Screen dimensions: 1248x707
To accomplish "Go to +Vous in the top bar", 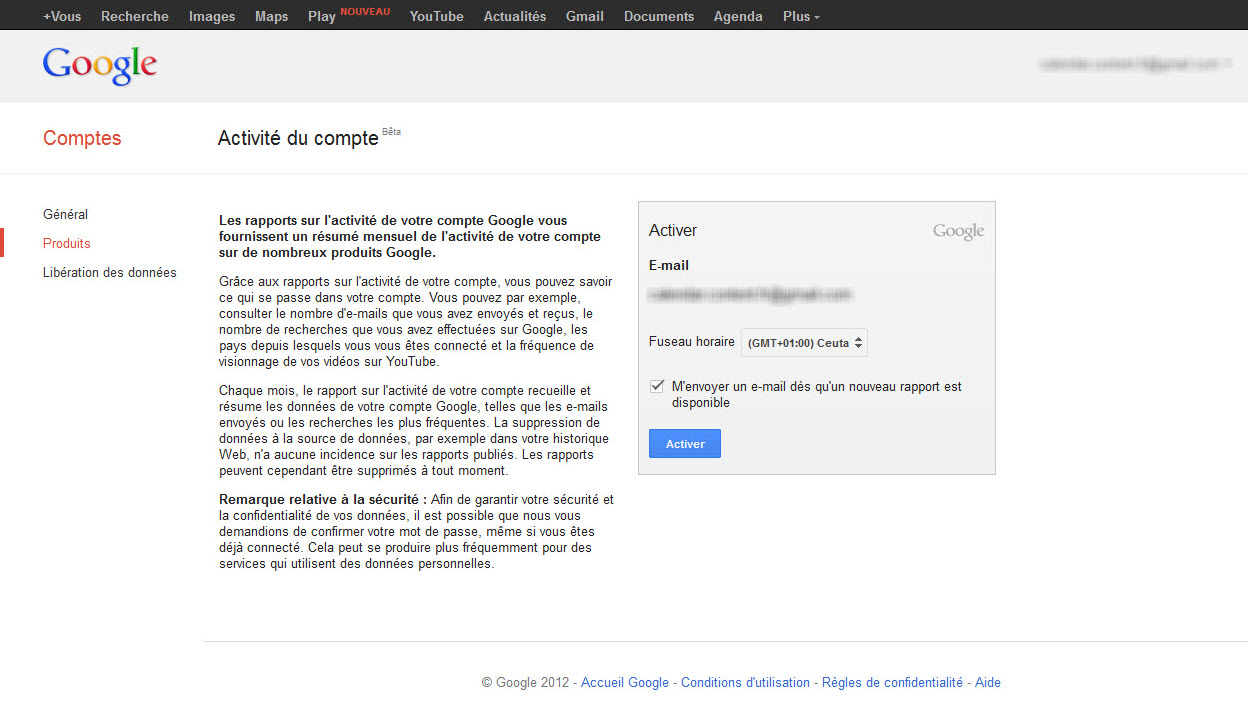I will (62, 16).
